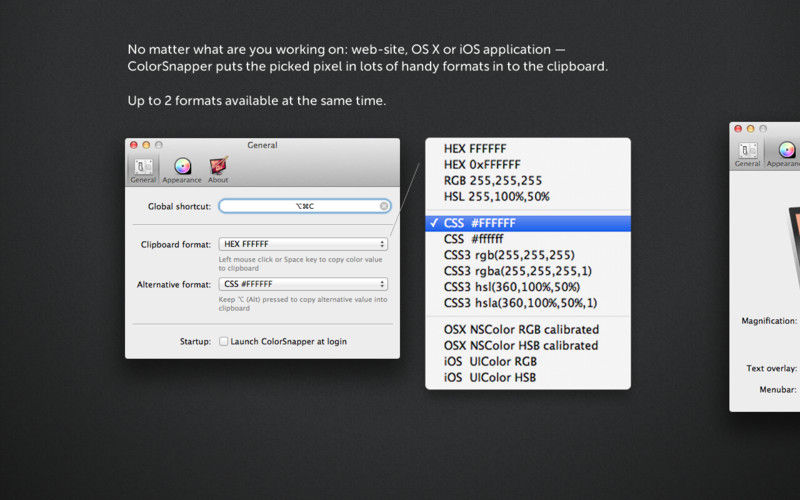Close the right-side preferences window

click(x=738, y=129)
